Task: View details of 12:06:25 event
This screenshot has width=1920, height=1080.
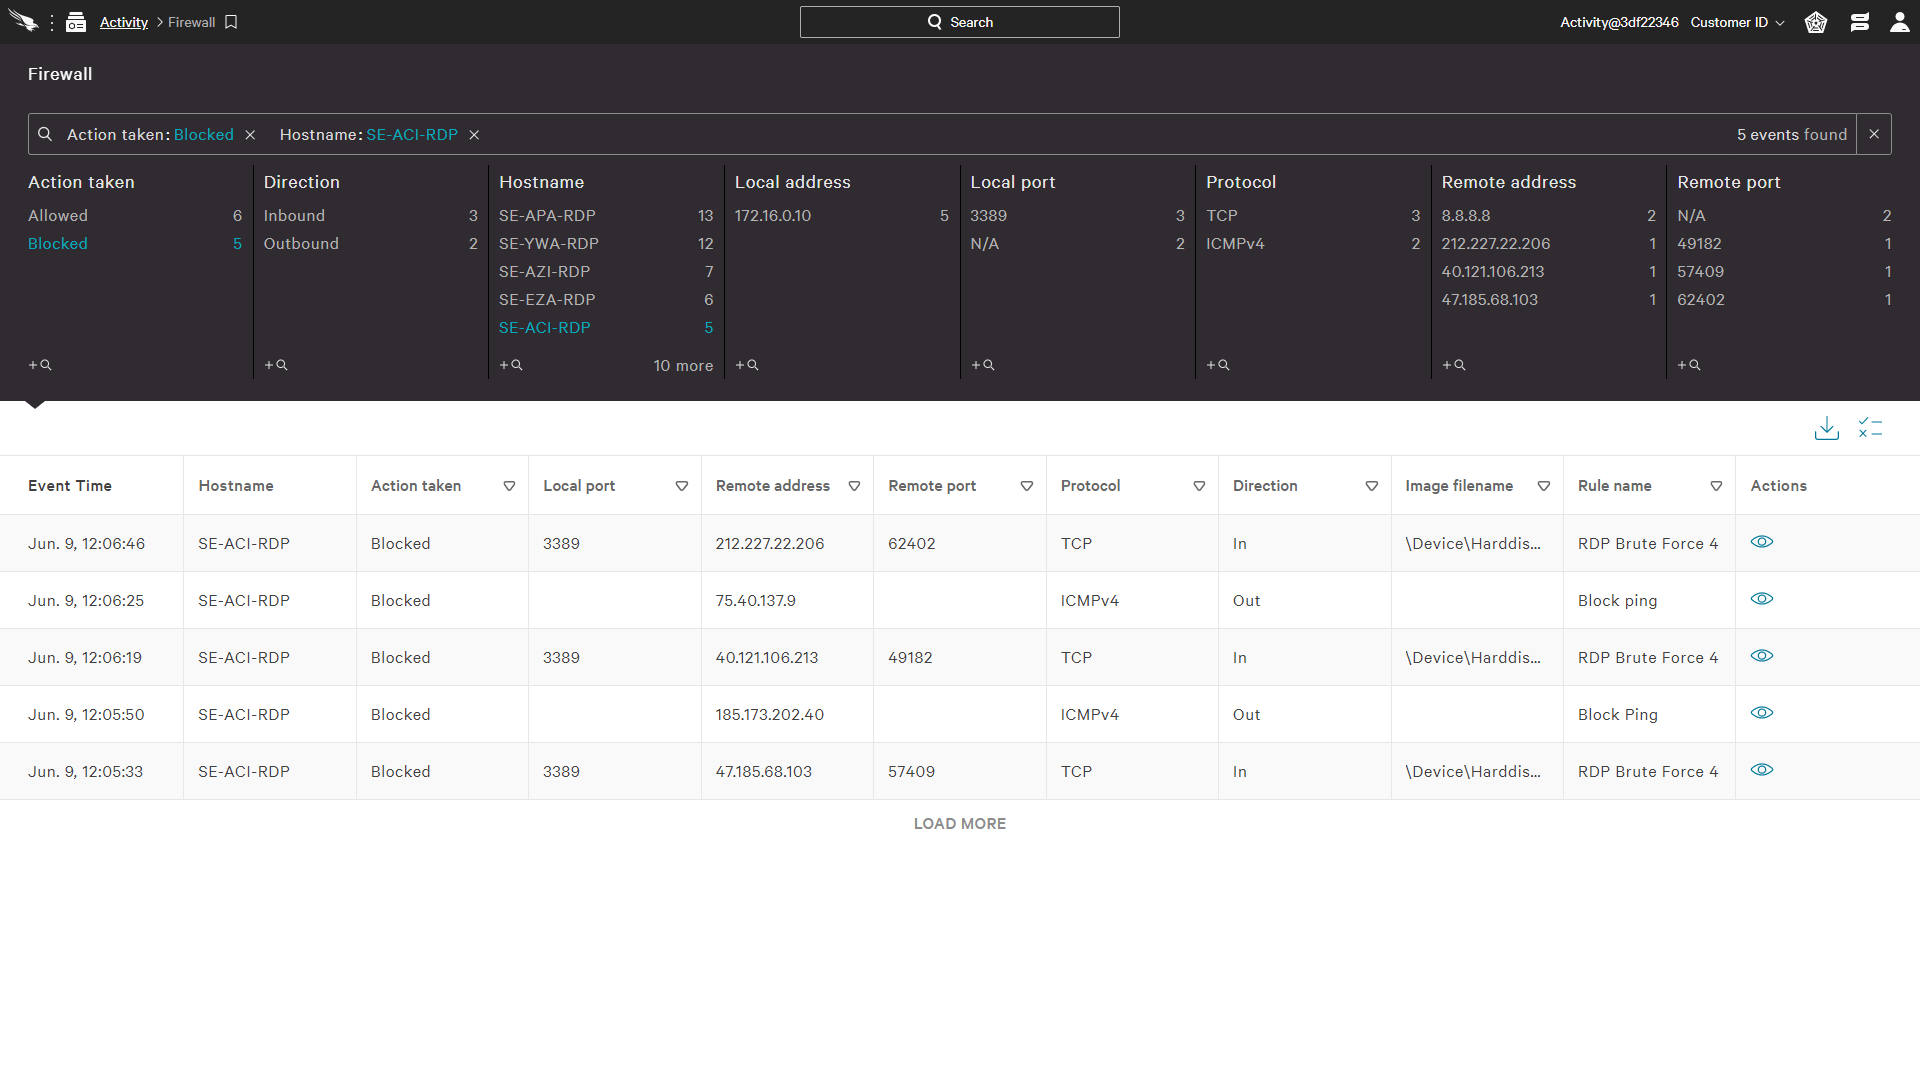Action: (x=1762, y=599)
